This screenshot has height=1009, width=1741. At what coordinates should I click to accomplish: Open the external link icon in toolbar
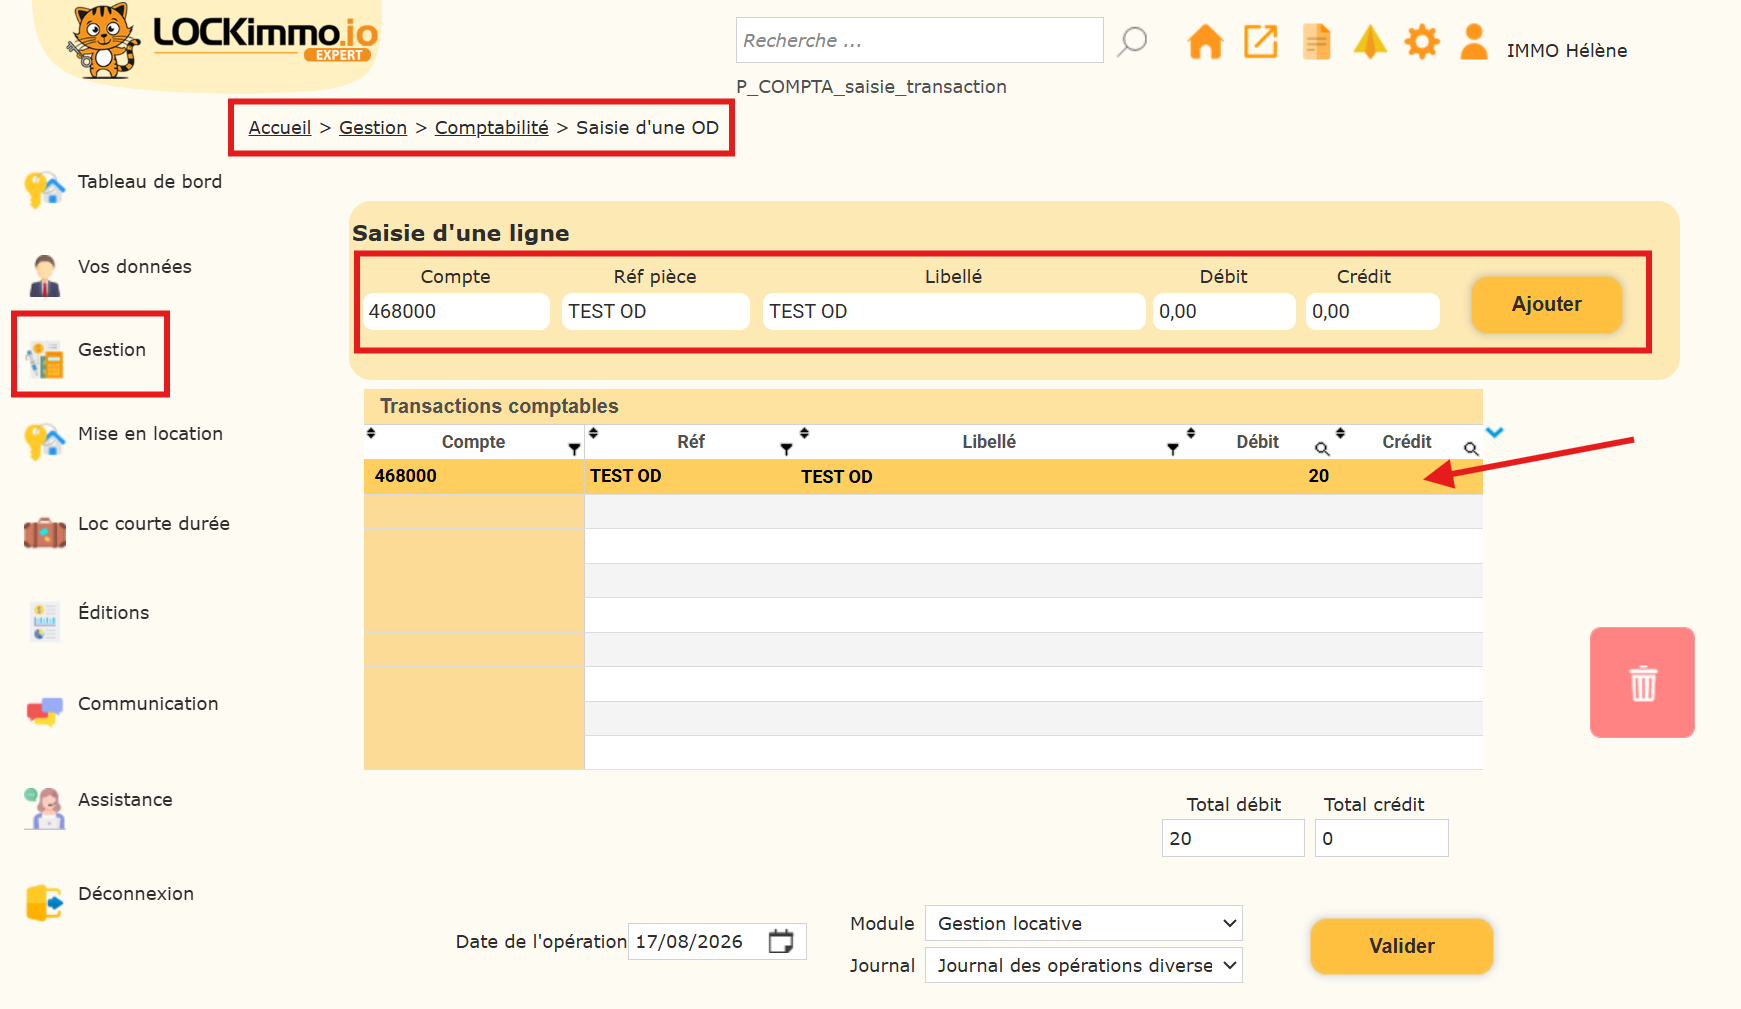pos(1261,42)
